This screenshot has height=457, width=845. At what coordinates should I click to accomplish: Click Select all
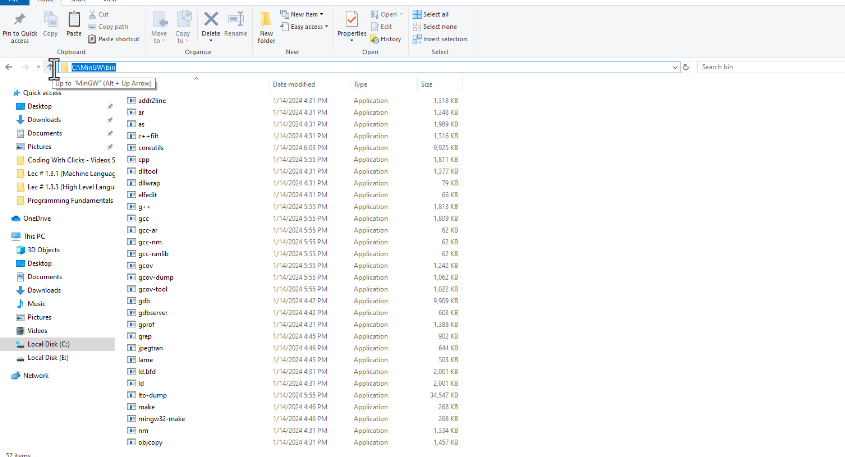431,15
